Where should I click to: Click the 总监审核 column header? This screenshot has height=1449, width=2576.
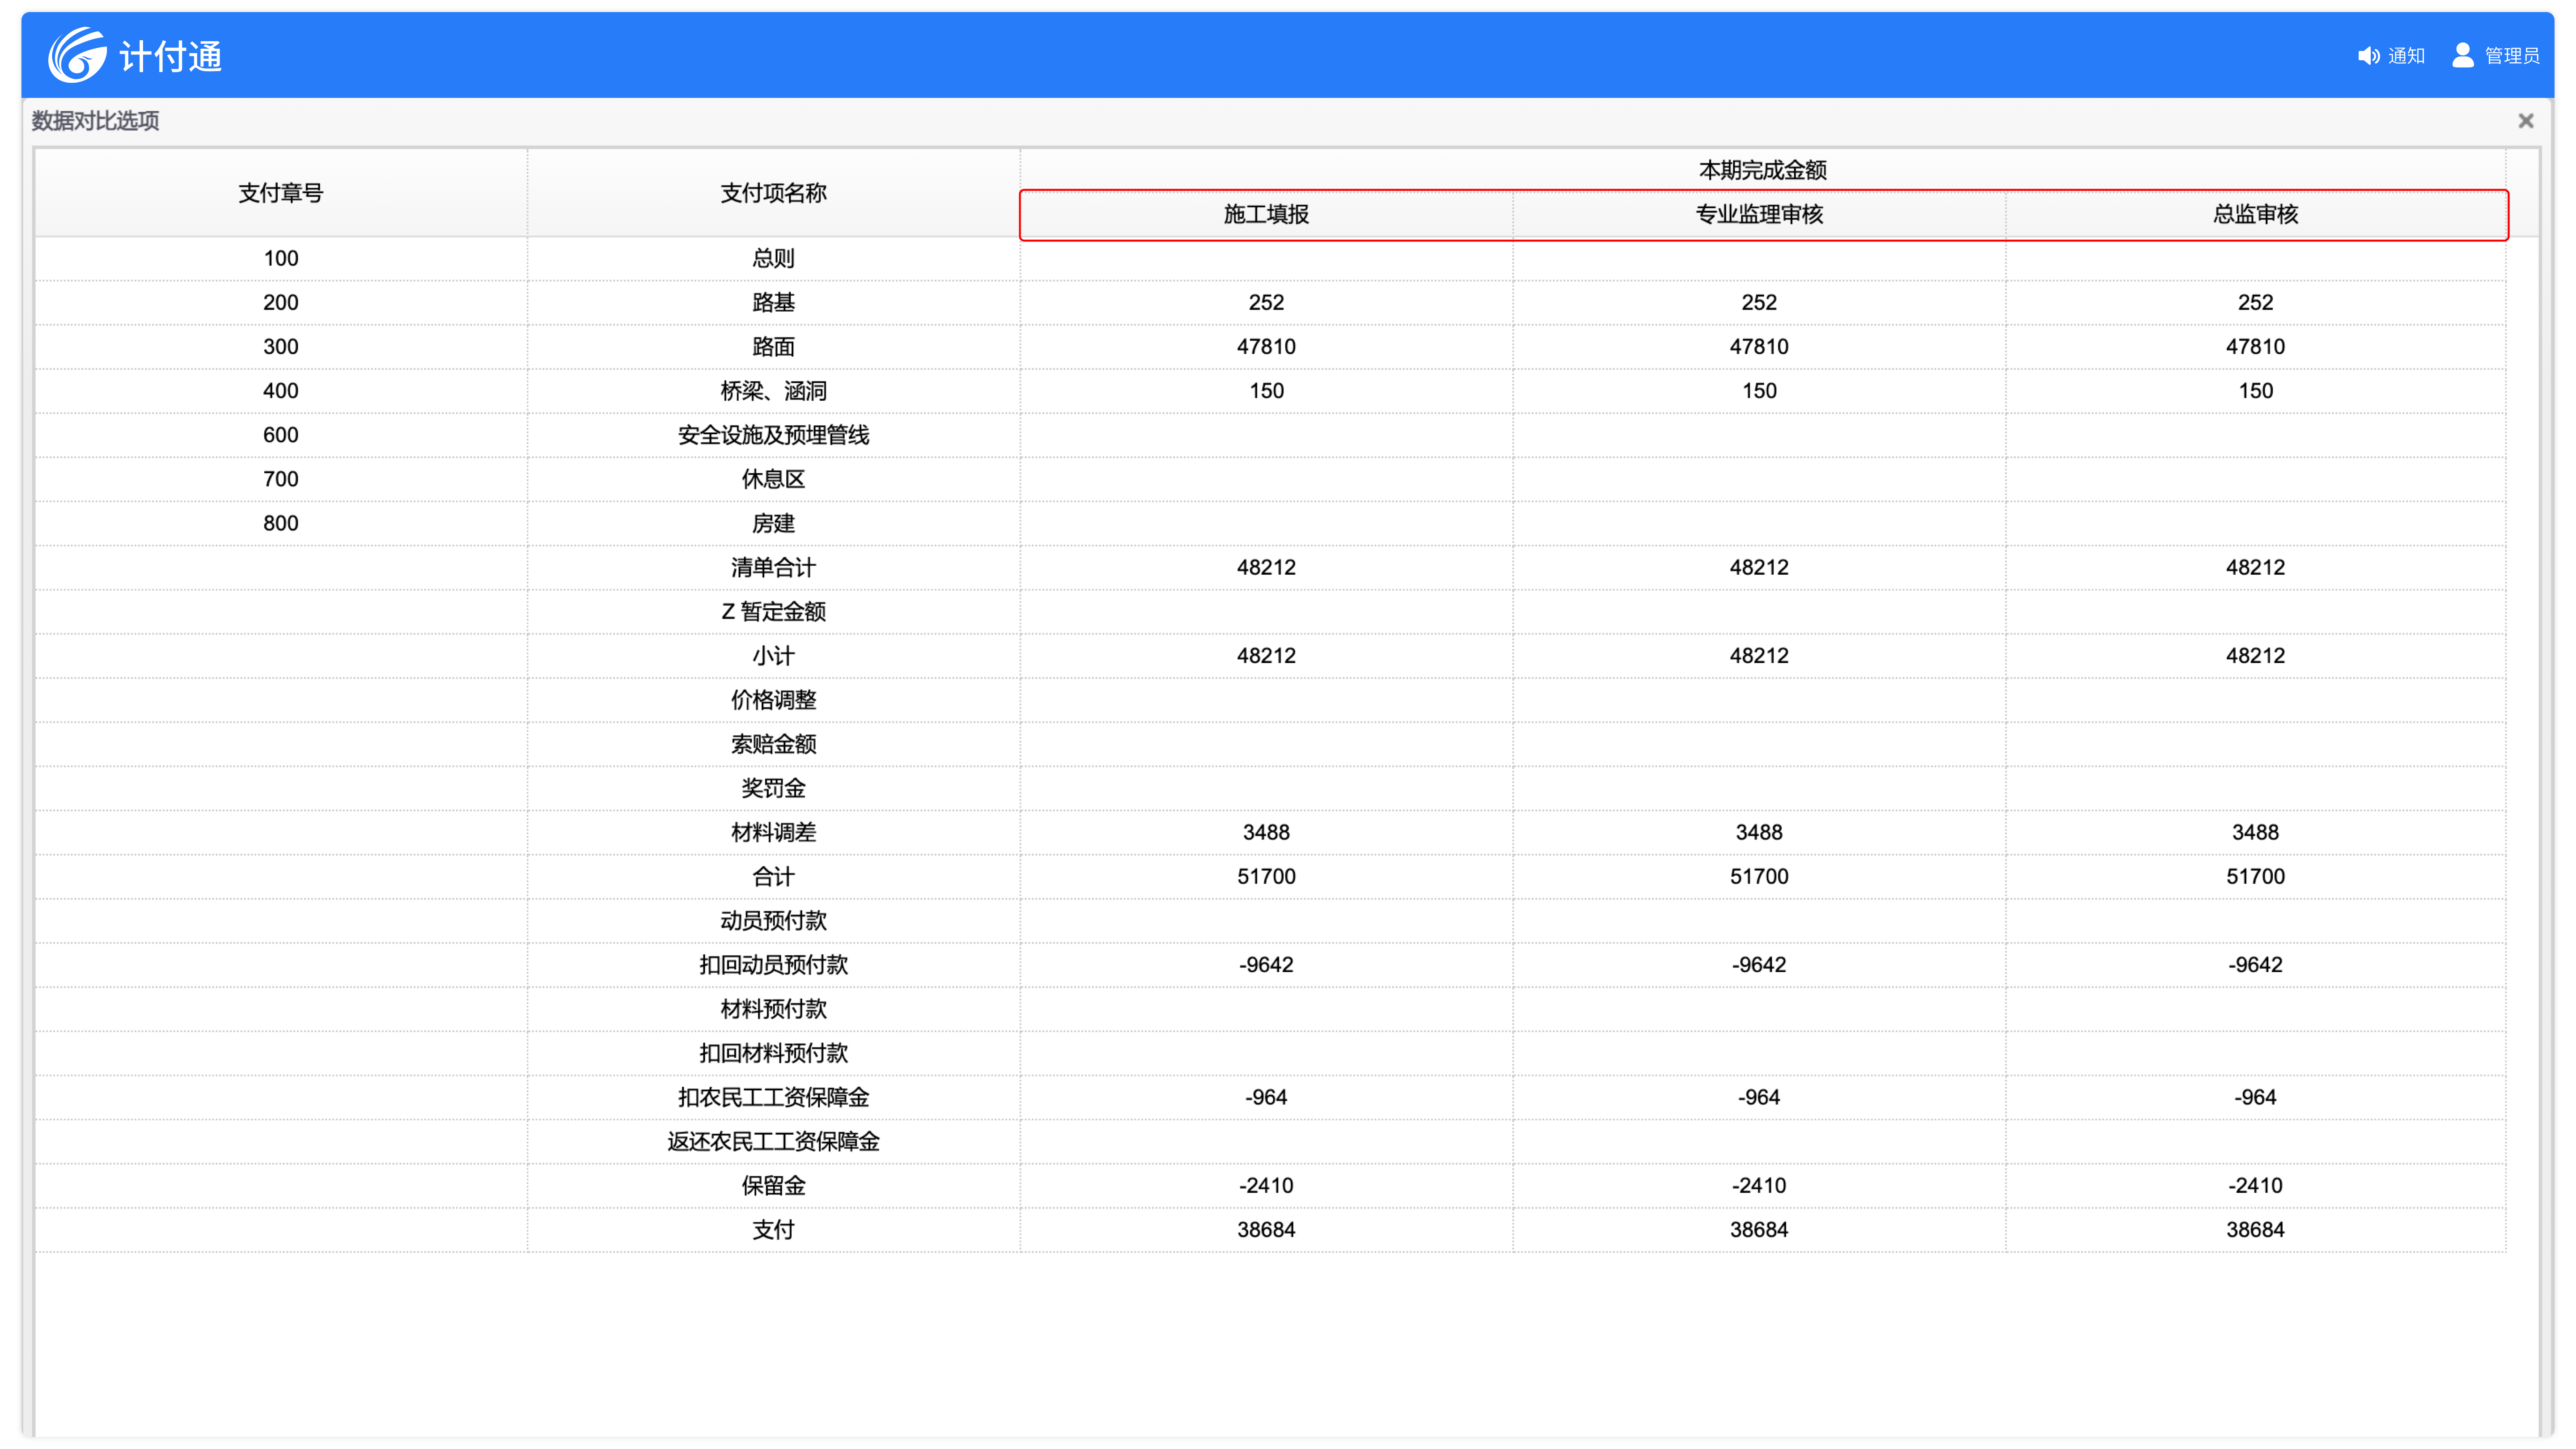click(x=2255, y=214)
